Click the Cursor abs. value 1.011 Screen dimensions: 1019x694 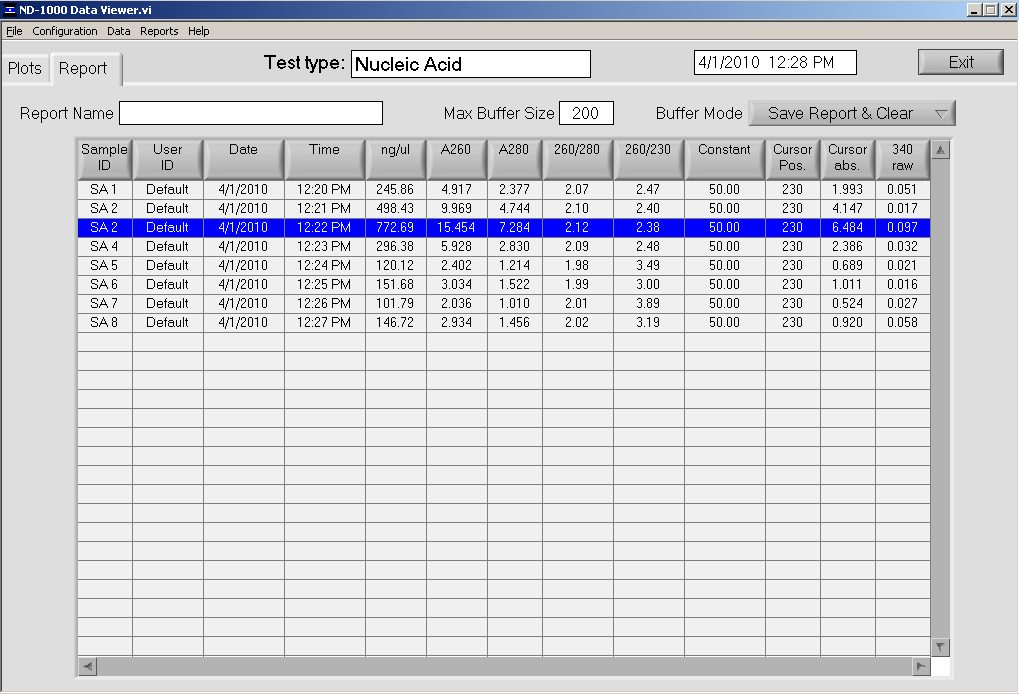847,285
